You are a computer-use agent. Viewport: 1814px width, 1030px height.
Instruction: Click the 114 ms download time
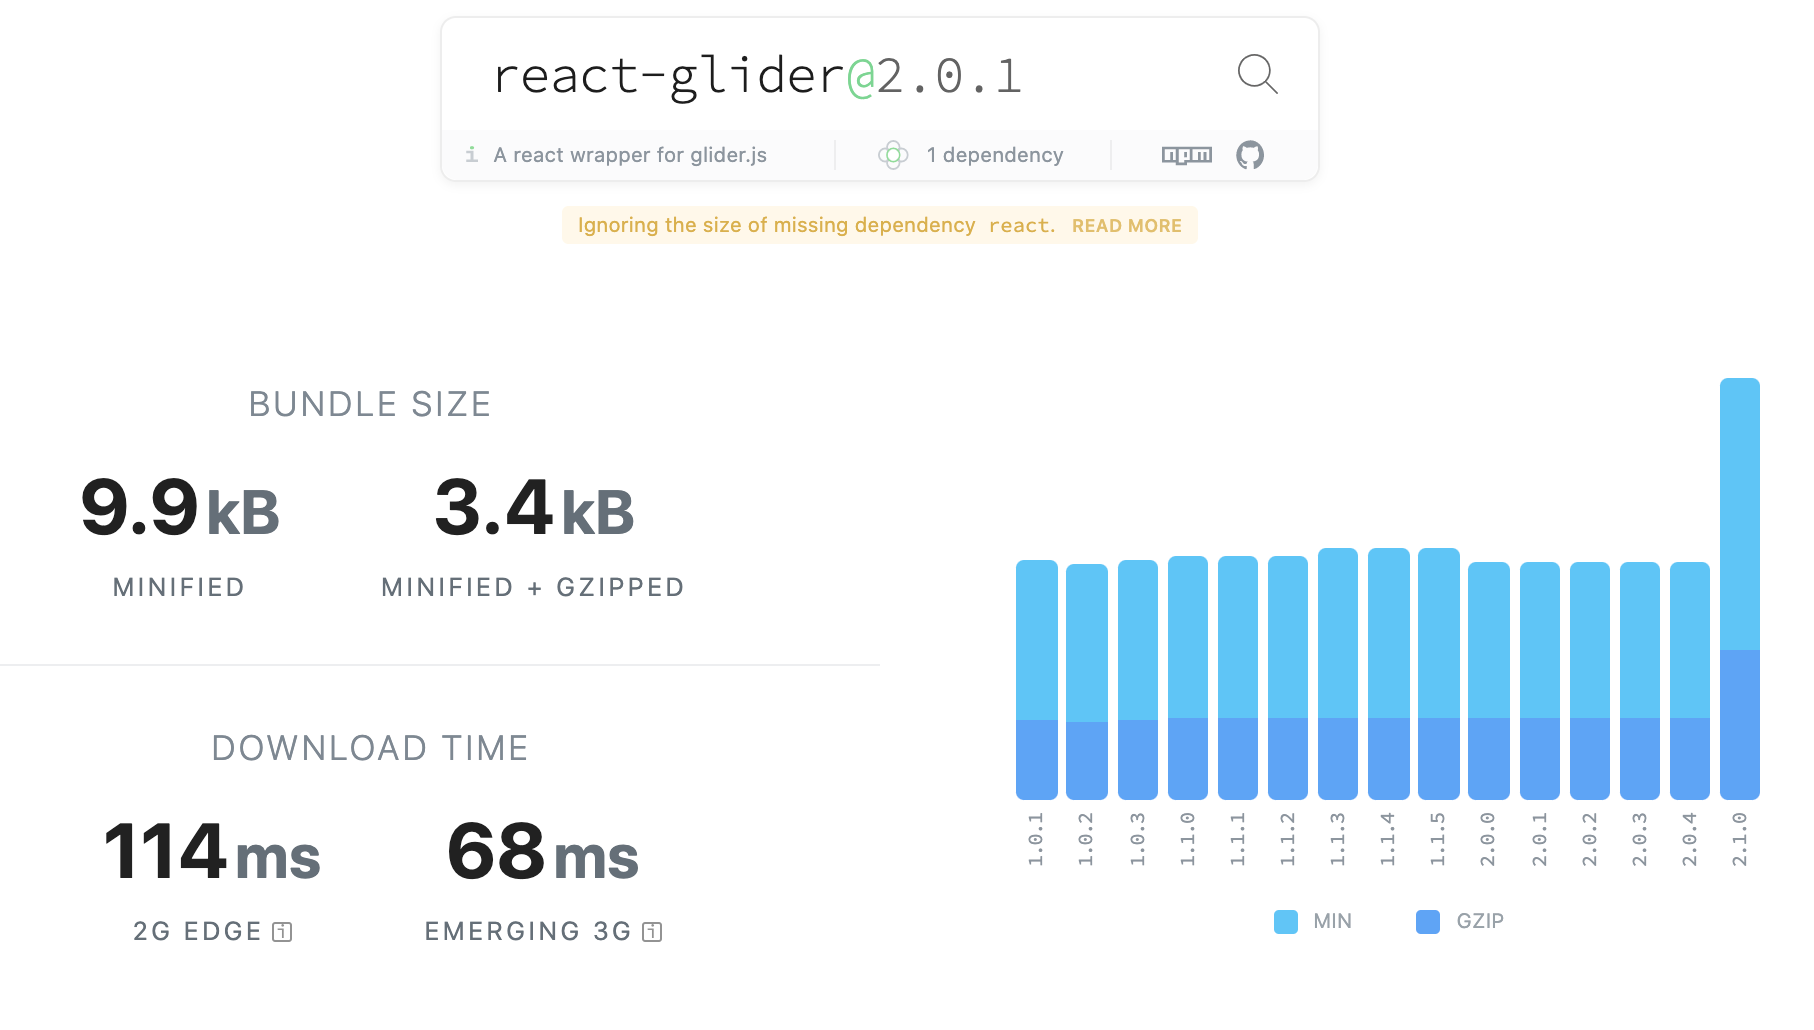212,852
